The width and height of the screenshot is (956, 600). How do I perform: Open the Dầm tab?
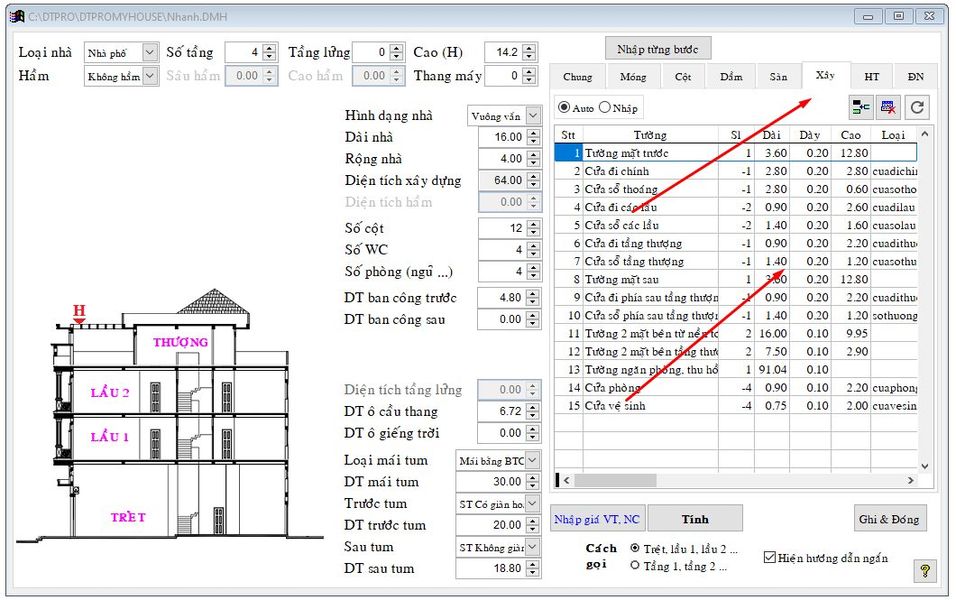point(731,76)
